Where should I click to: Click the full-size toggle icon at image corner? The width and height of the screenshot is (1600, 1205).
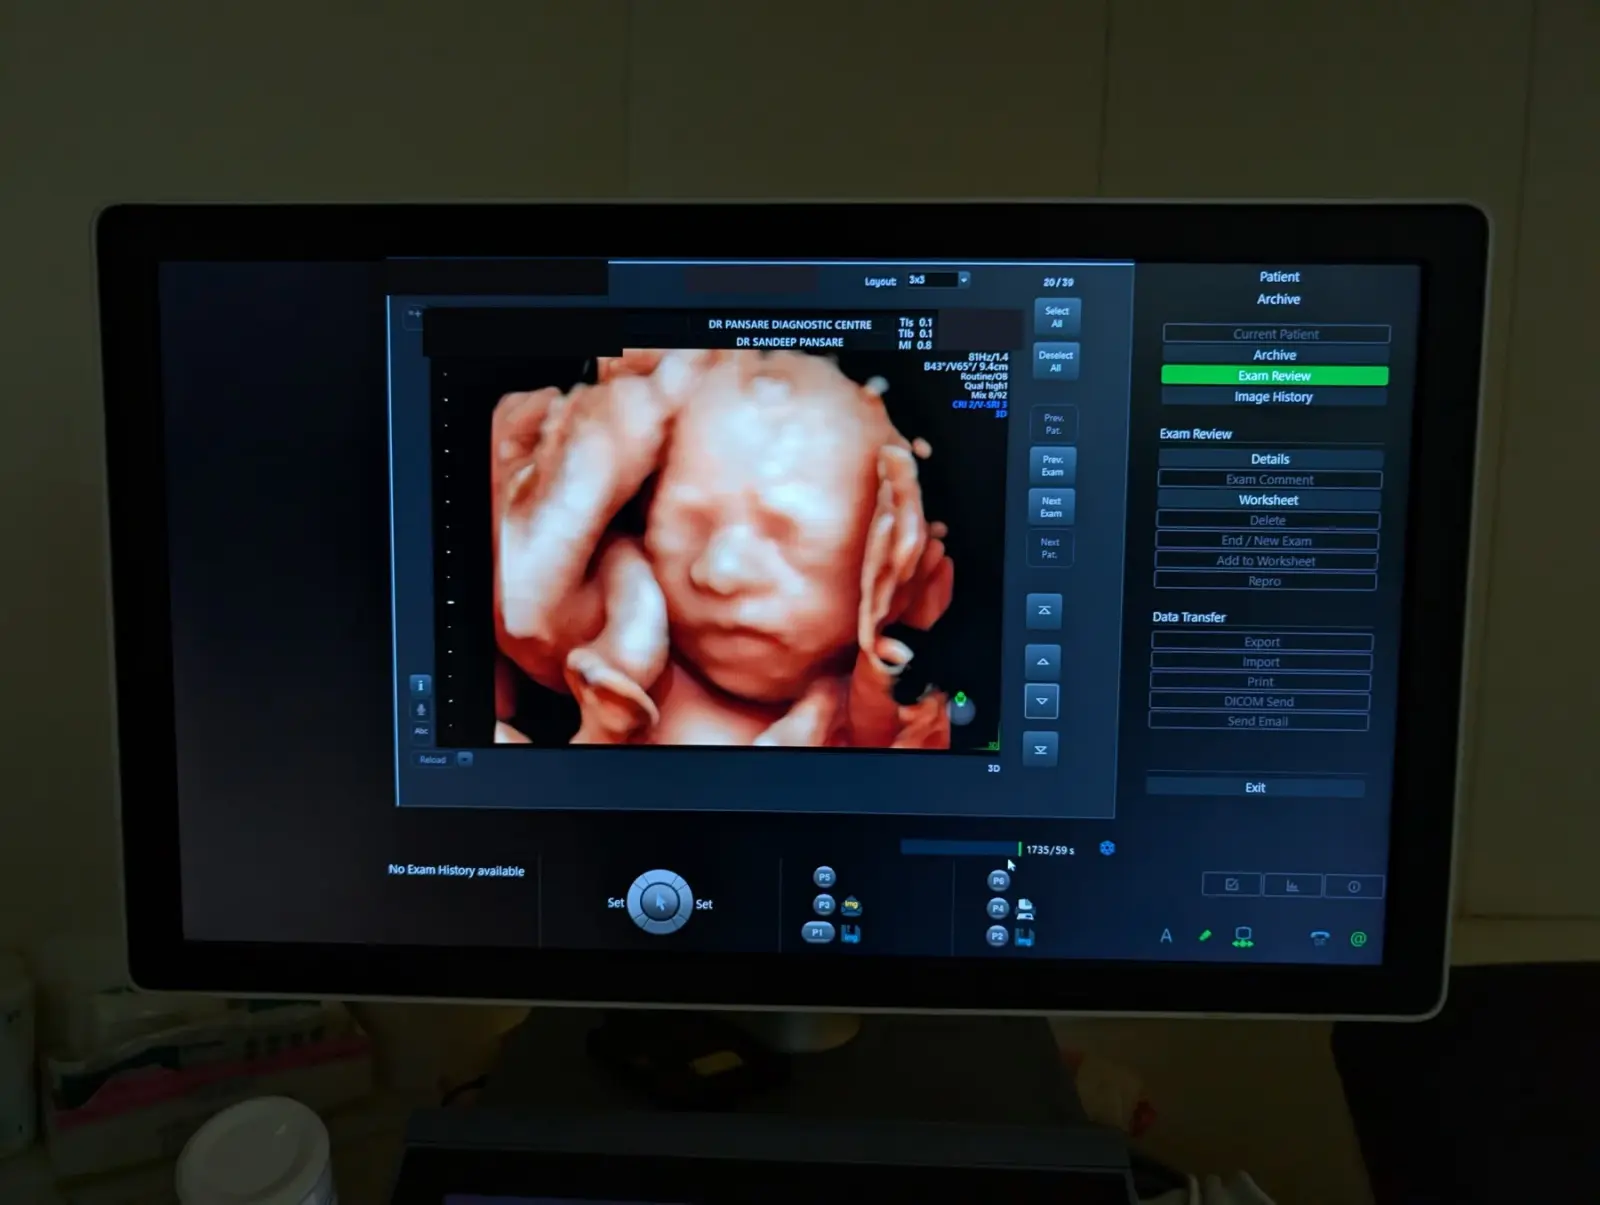click(414, 314)
